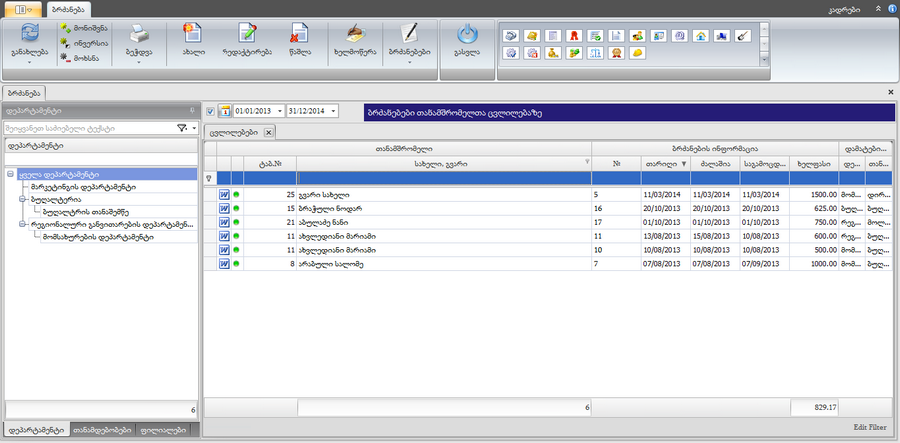Open the 01/01/2013 start date dropdown
This screenshot has width=900, height=443.
click(x=279, y=111)
